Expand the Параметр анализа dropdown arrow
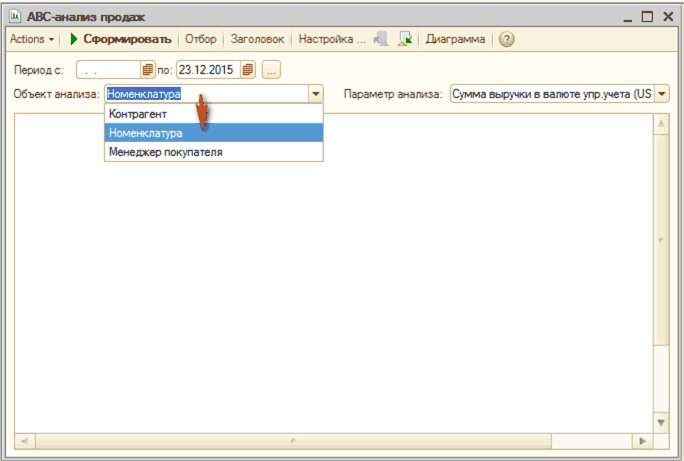The width and height of the screenshot is (684, 461). tap(661, 94)
